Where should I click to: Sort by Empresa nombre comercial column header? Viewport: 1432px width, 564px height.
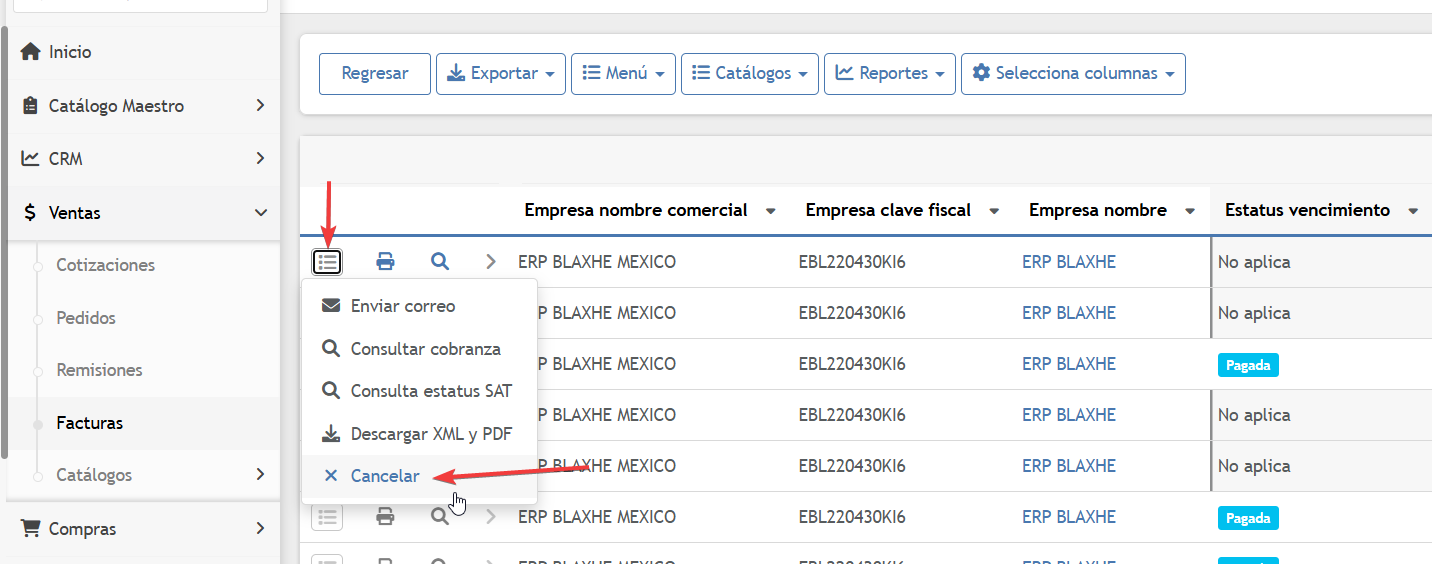point(636,210)
